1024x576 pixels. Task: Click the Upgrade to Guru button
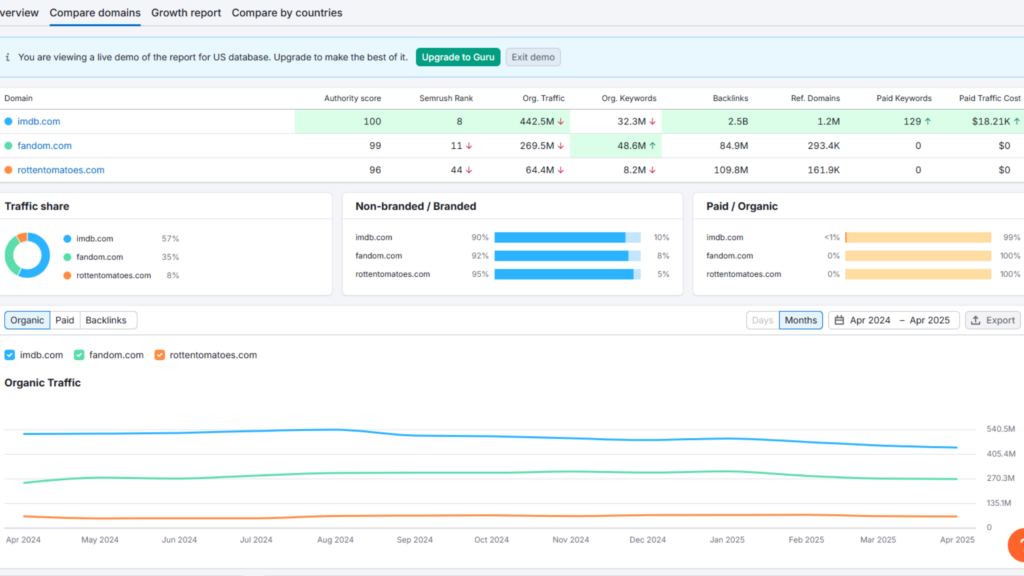point(458,57)
